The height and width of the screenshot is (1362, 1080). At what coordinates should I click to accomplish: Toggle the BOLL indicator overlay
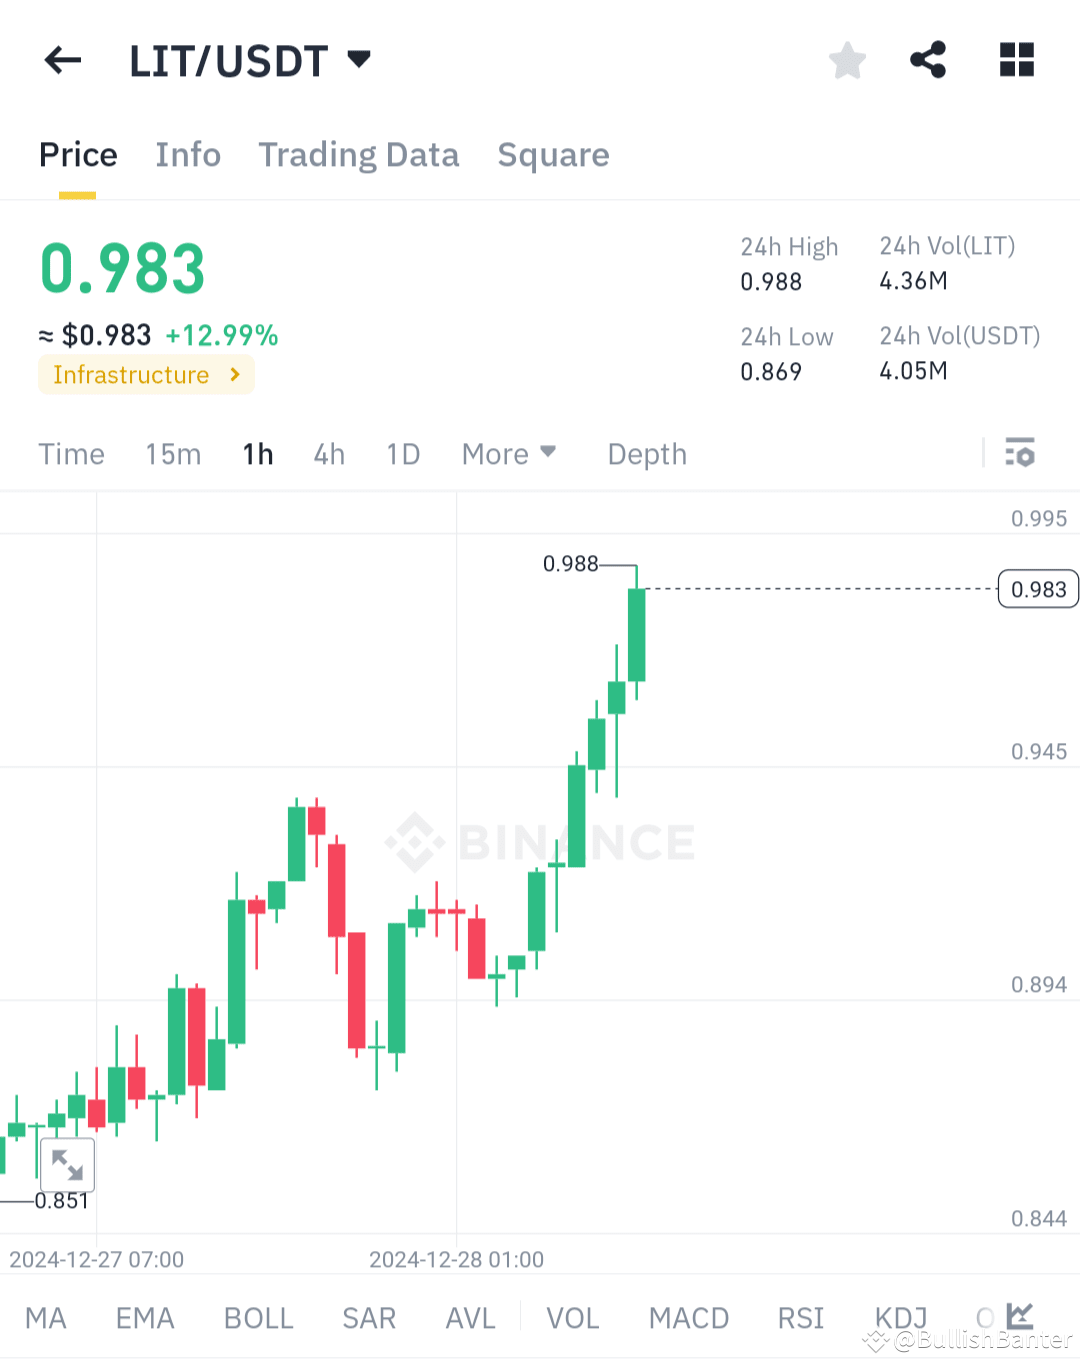coord(258,1318)
